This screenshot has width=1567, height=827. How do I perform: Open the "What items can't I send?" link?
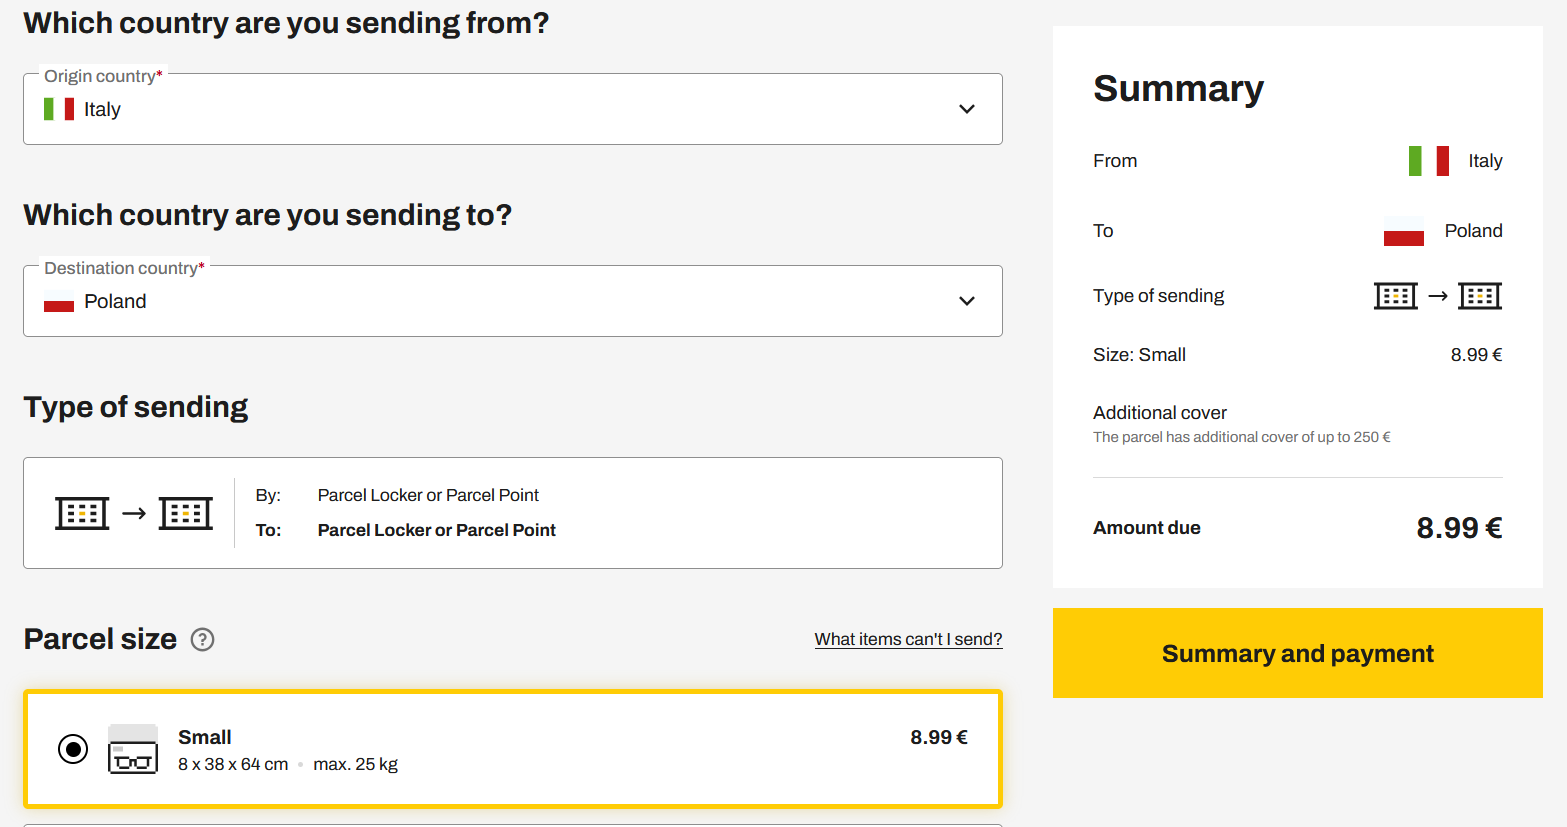point(908,640)
